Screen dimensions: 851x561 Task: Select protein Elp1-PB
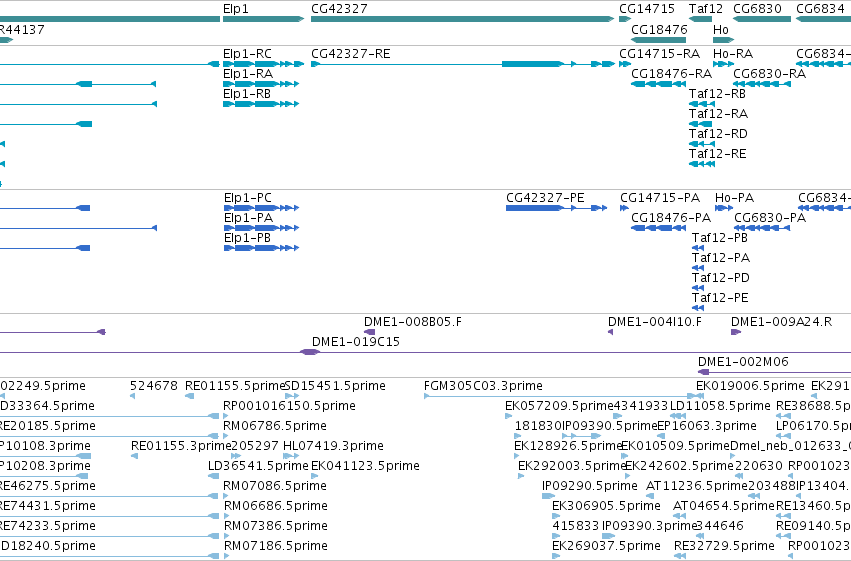[x=262, y=248]
